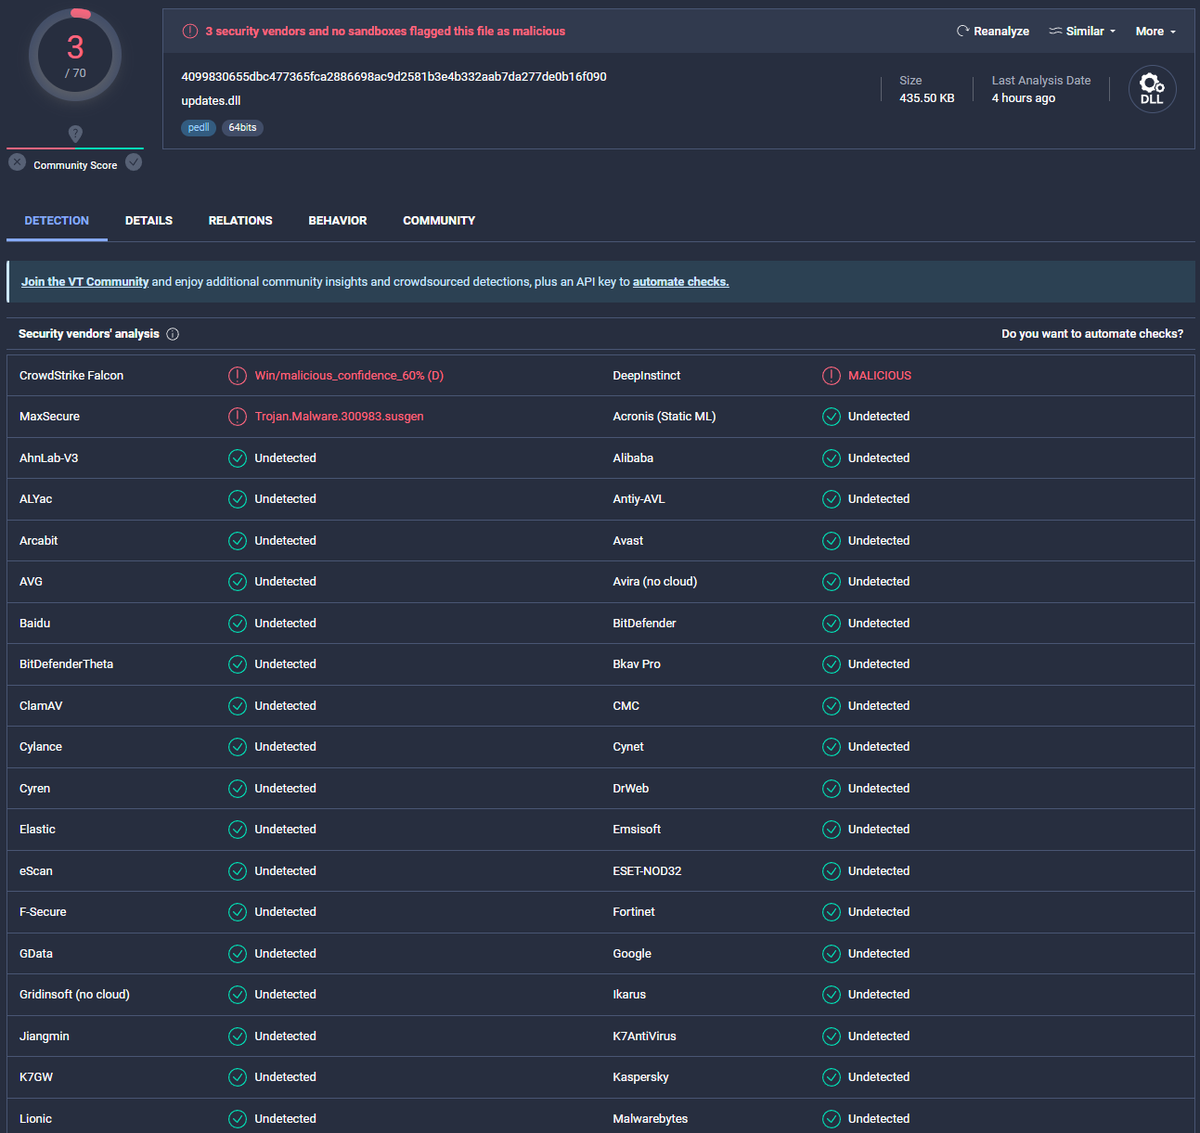This screenshot has height=1133, width=1200.
Task: Click the BitDefenderTheta vendor name
Action: coord(66,664)
